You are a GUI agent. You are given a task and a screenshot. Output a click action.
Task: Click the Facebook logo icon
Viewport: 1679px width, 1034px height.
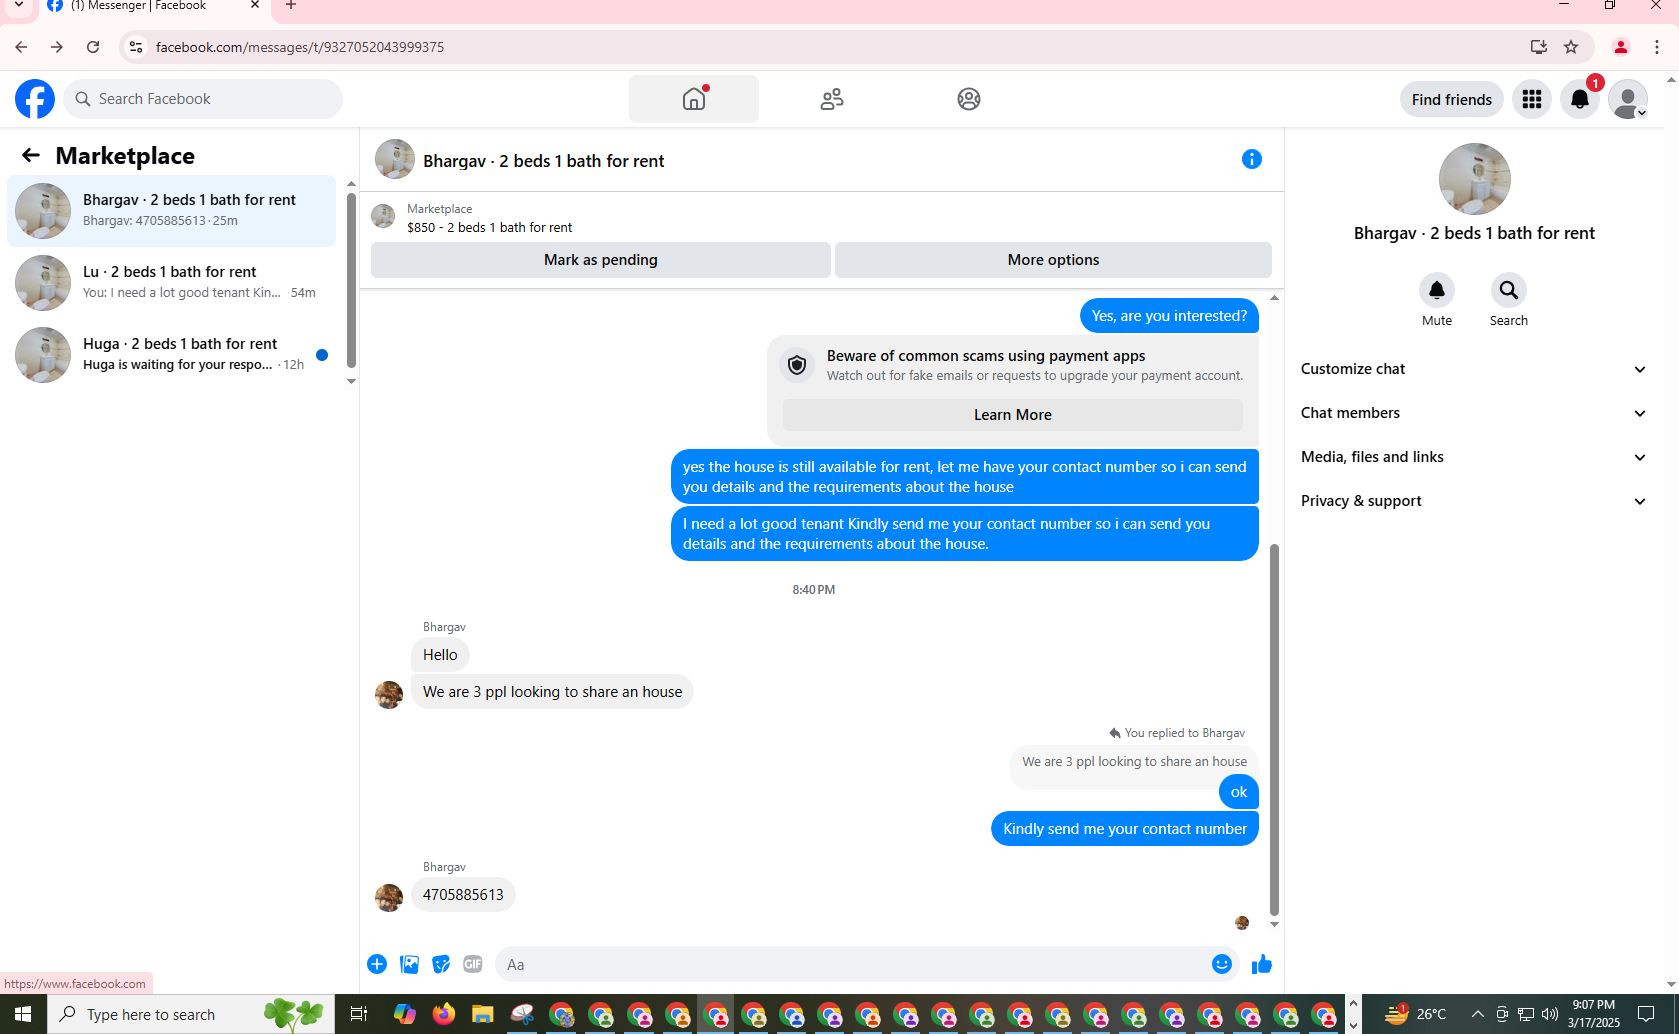tap(35, 99)
